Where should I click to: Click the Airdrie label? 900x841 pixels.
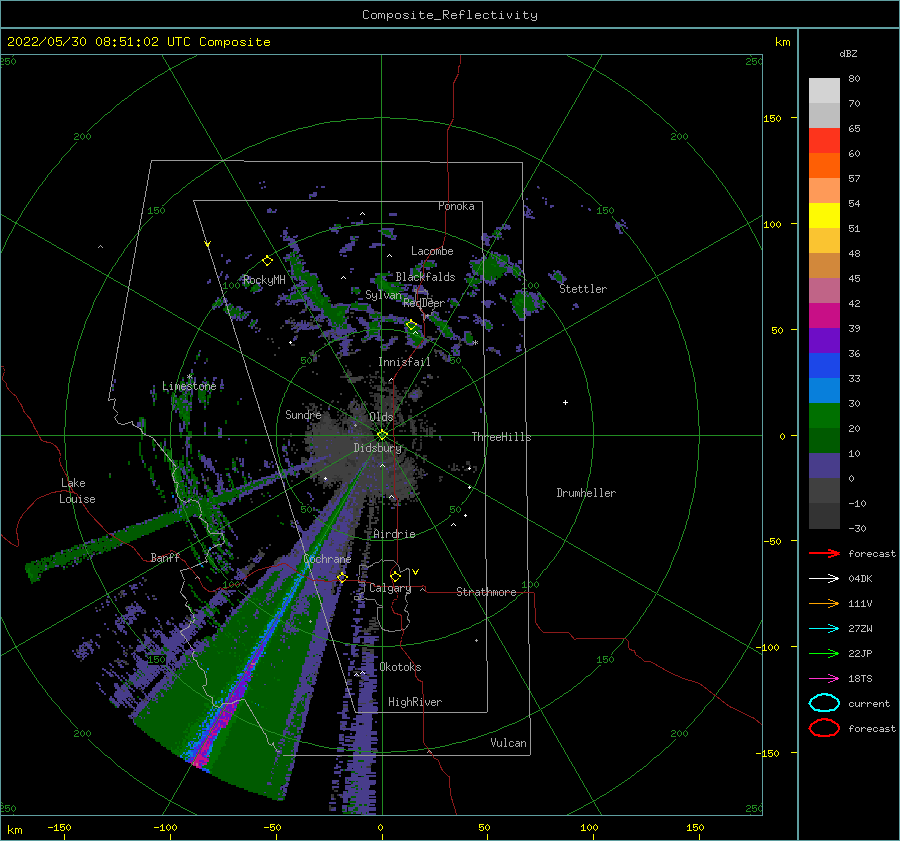(394, 534)
